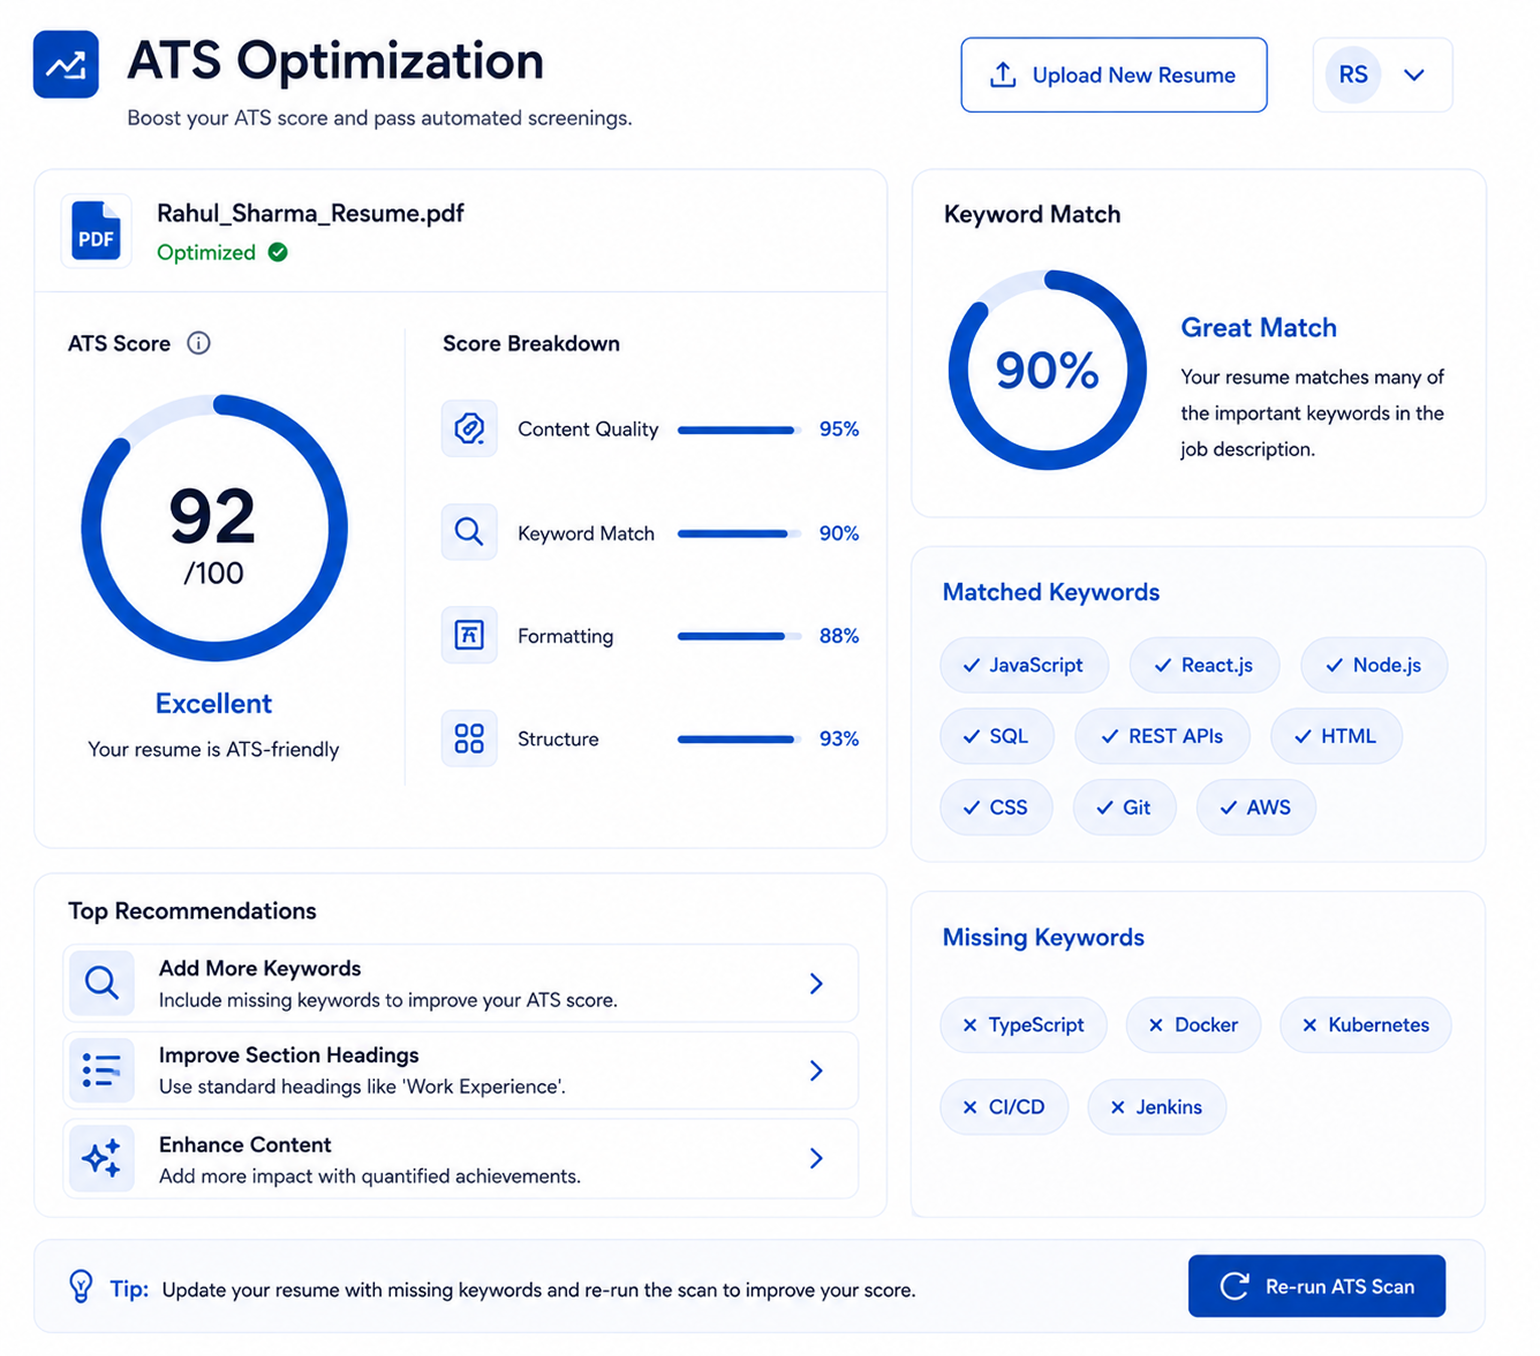Screen dimensions: 1540x1356
Task: Click the green Optimized checkmark icon
Action: pyautogui.click(x=278, y=252)
